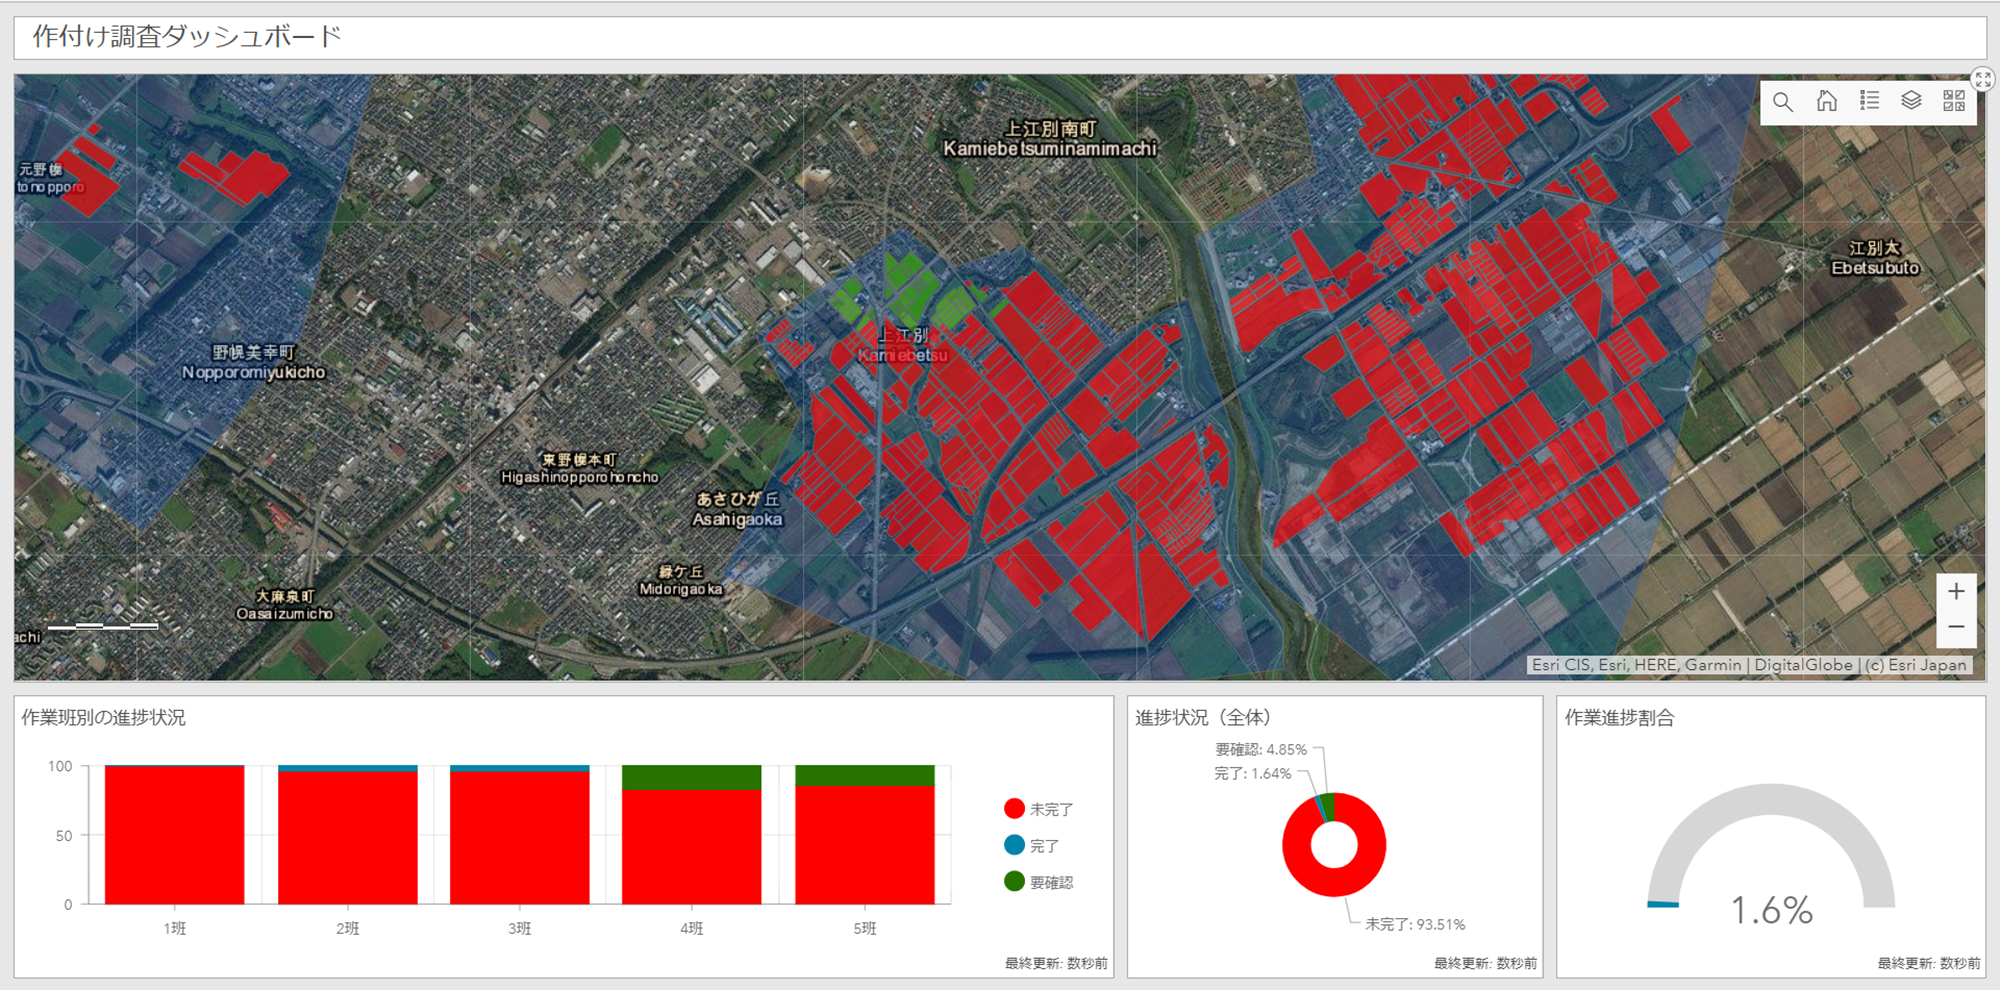Zoom out on the map
This screenshot has width=2000, height=990.
pyautogui.click(x=1956, y=628)
